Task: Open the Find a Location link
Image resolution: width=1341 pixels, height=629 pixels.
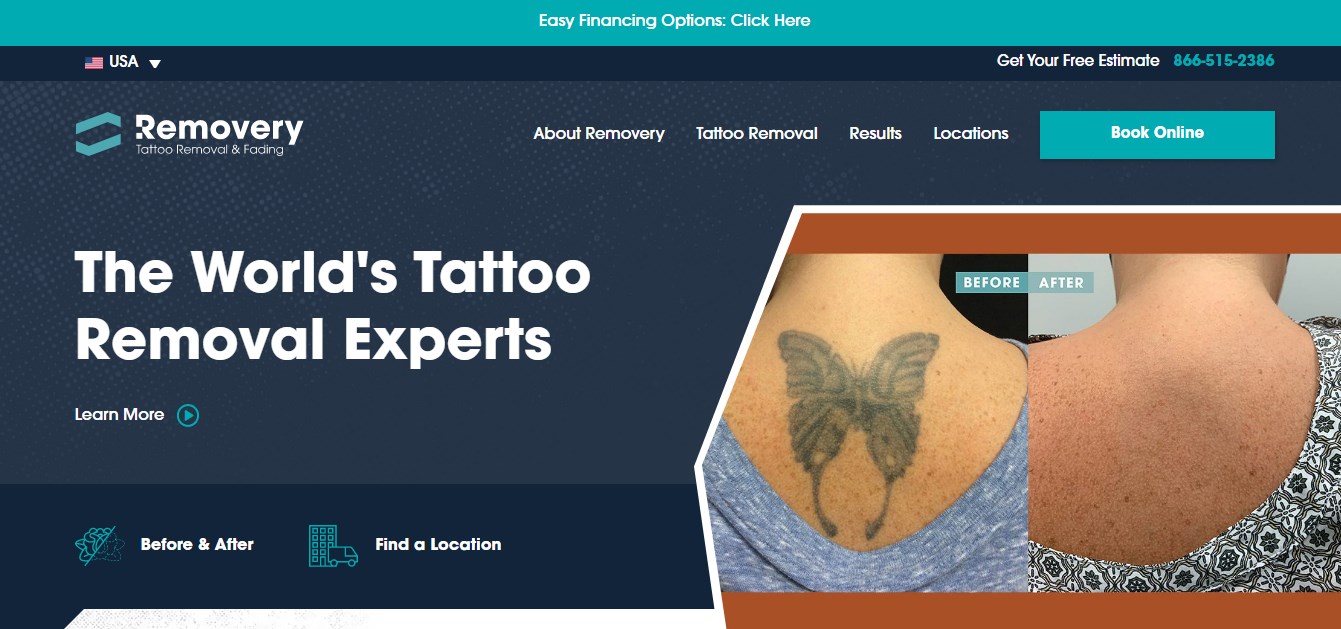Action: click(x=438, y=545)
